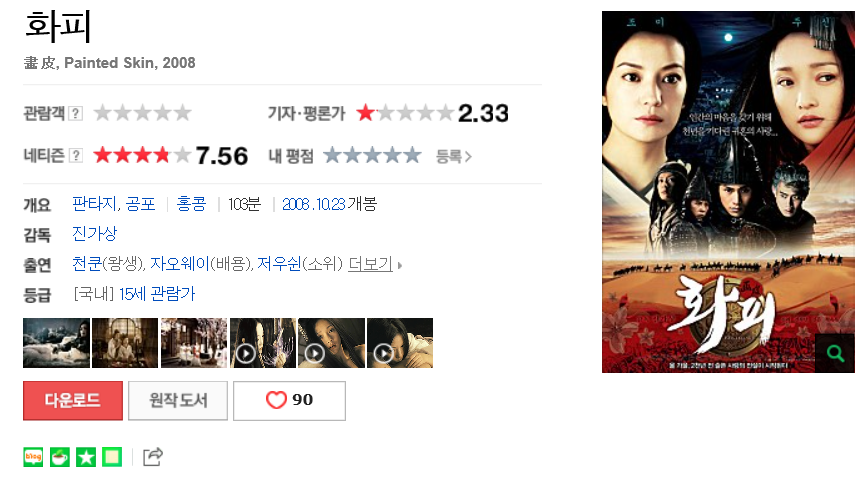
Task: Open the first still photo thumbnail
Action: 56,343
